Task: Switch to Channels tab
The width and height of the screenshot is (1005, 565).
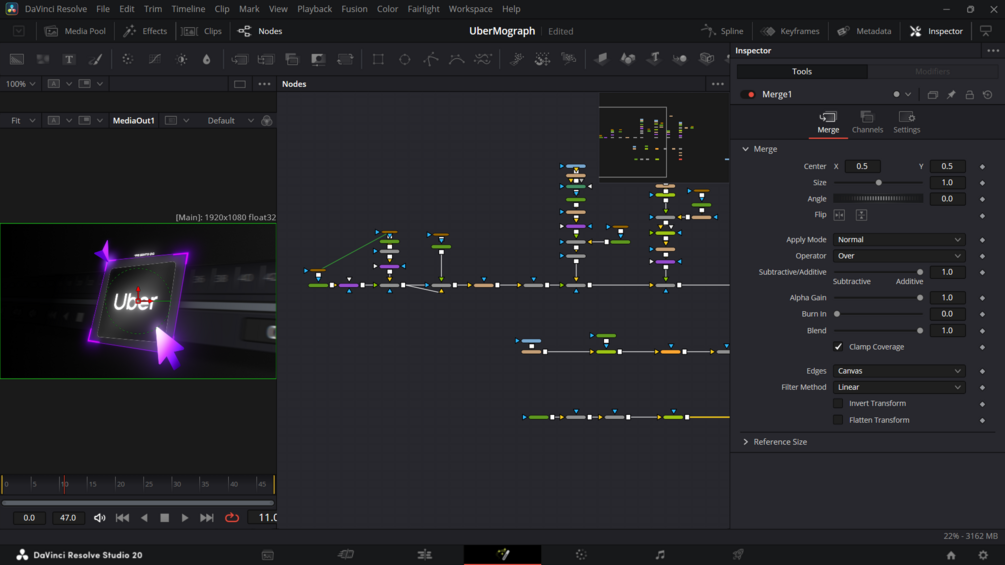Action: pos(867,122)
